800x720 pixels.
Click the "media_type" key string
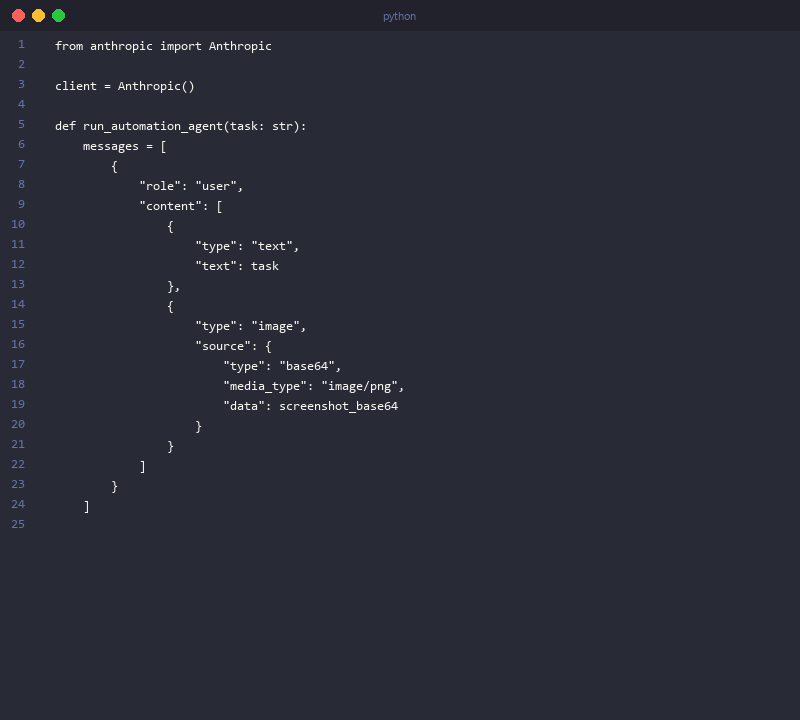(265, 386)
